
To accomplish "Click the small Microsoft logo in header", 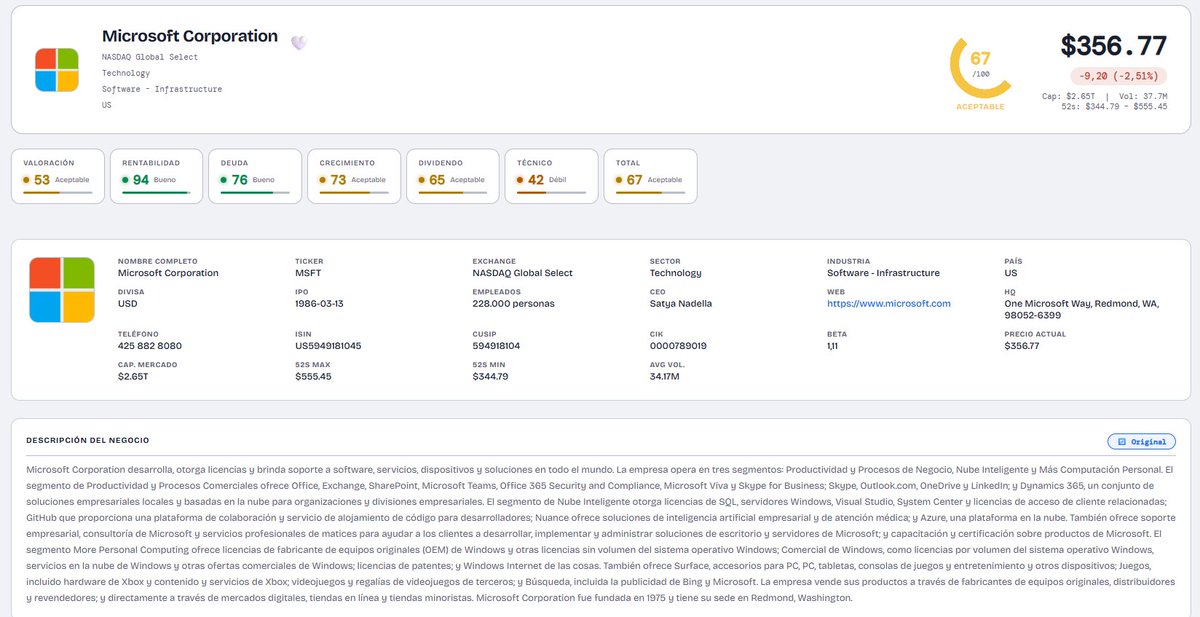I will click(57, 70).
